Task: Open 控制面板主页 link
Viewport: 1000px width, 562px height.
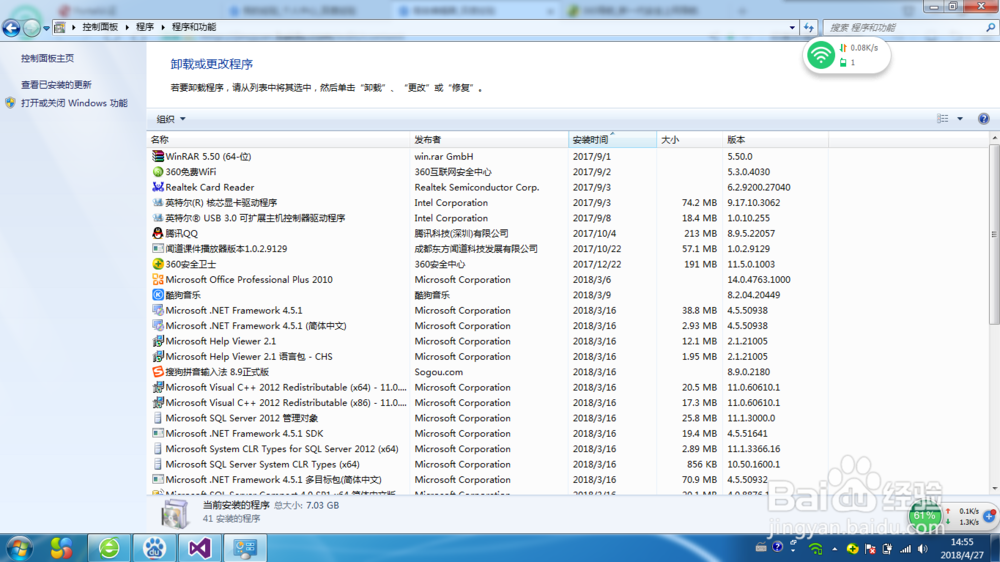Action: [x=47, y=58]
